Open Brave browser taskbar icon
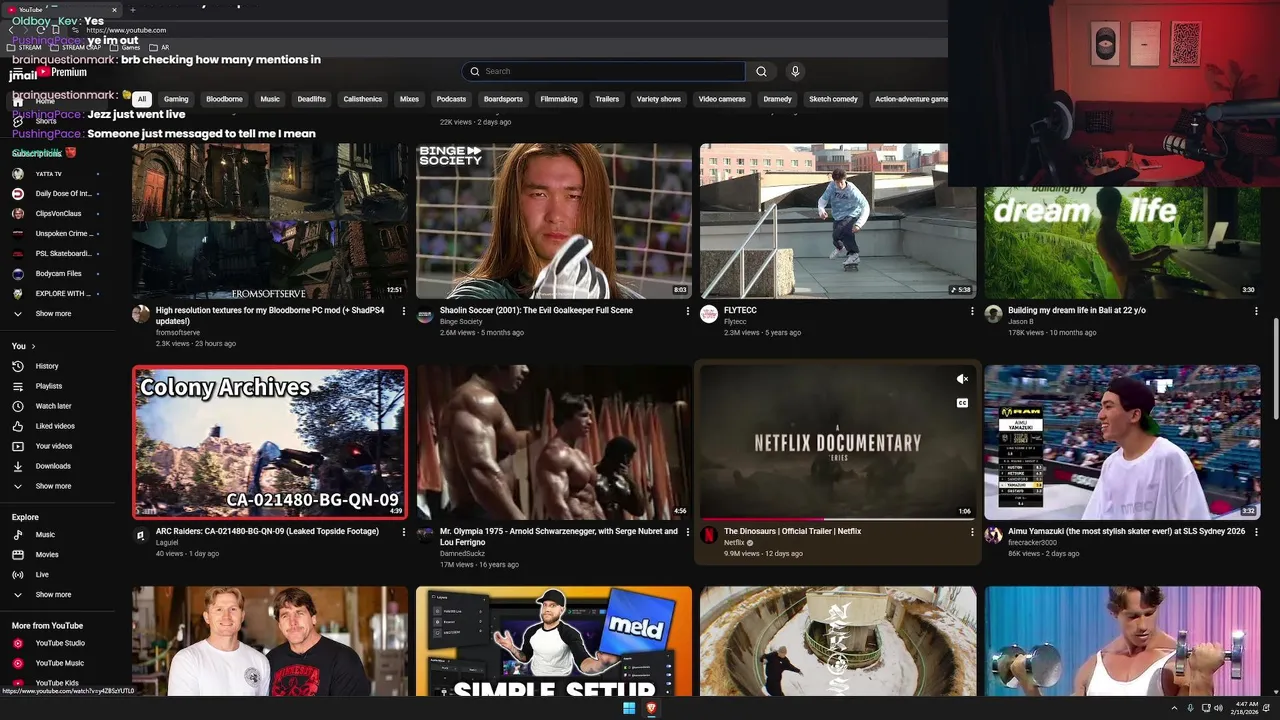Image resolution: width=1280 pixels, height=720 pixels. (x=651, y=708)
